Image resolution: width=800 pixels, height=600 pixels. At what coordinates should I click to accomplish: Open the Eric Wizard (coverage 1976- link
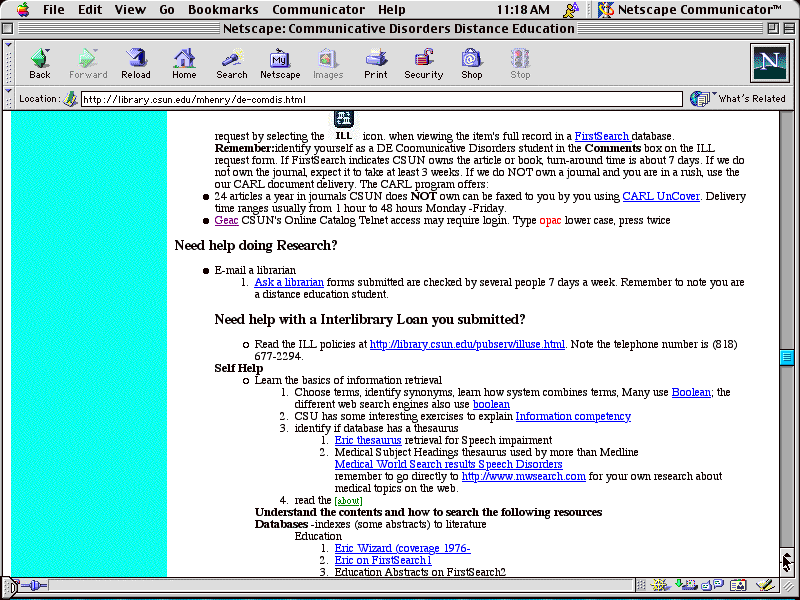pyautogui.click(x=403, y=548)
